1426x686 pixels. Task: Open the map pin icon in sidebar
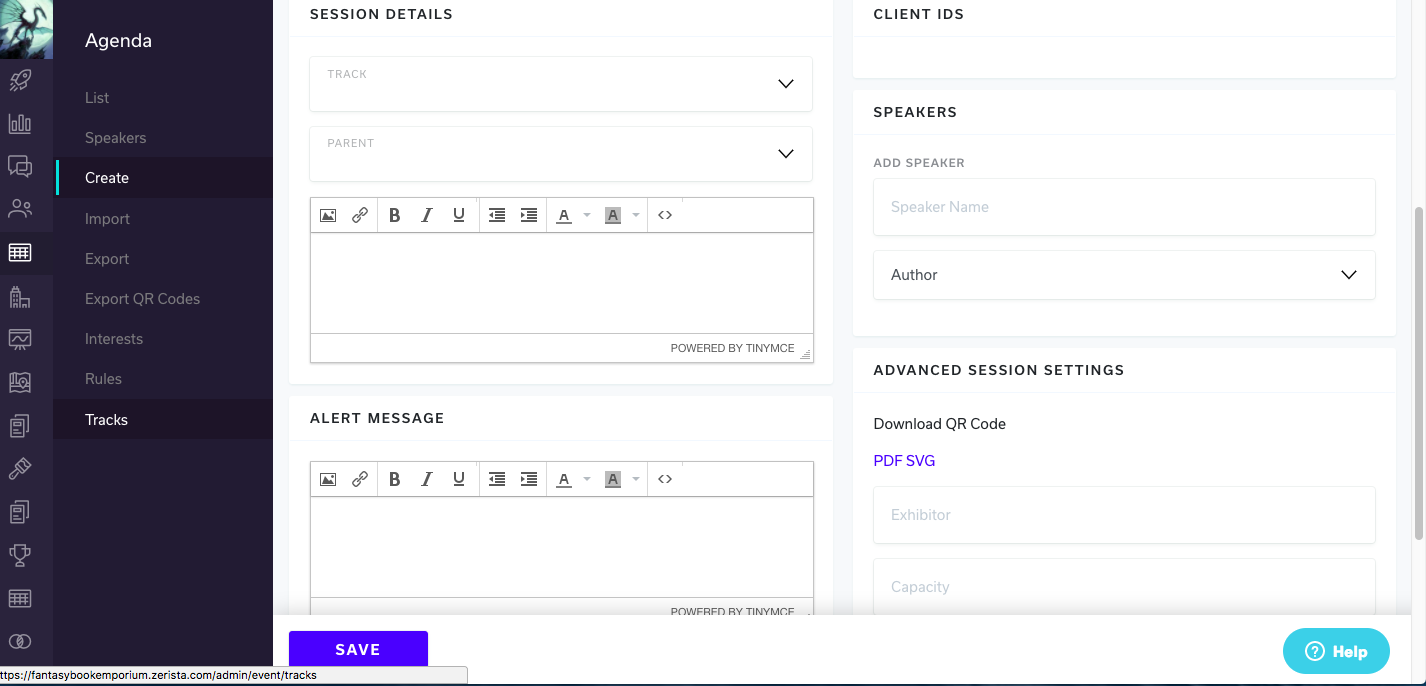[x=20, y=382]
